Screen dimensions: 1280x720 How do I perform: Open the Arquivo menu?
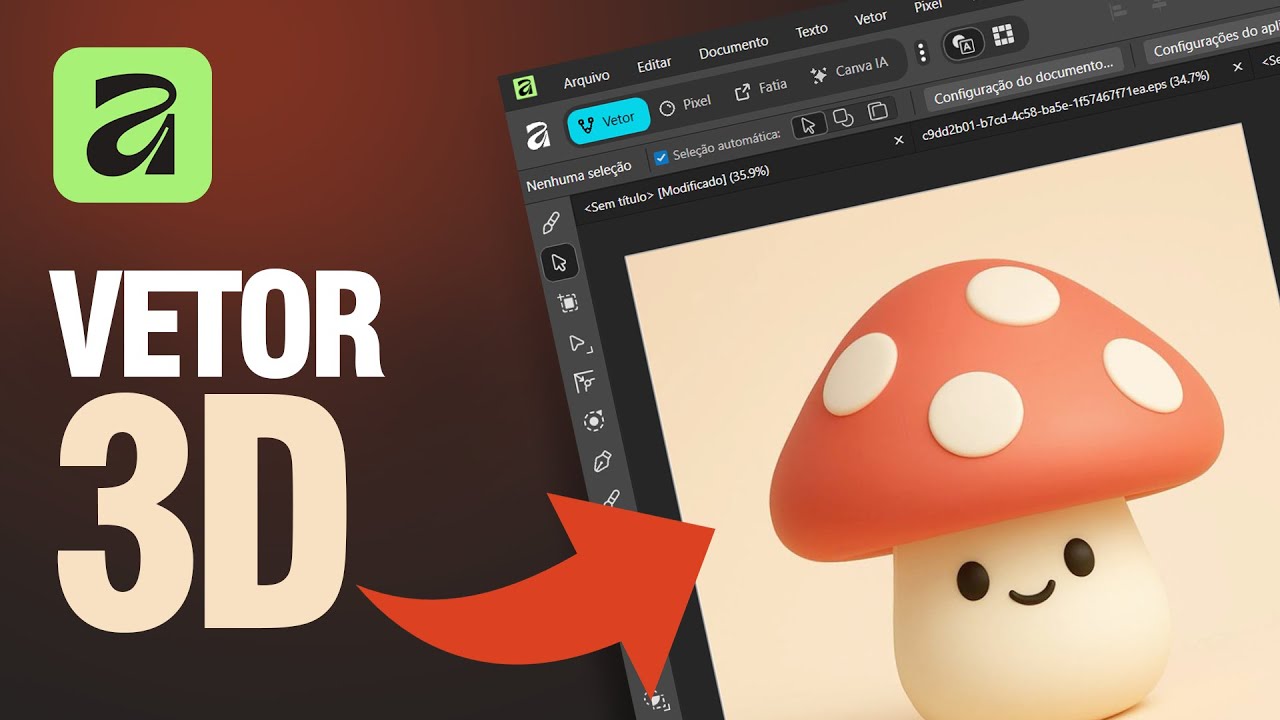pos(586,80)
